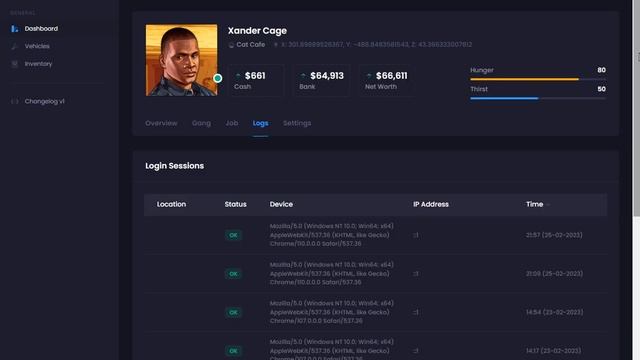Click the $64,913 Bank value
Image resolution: width=640 pixels, height=360 pixels.
pyautogui.click(x=327, y=76)
